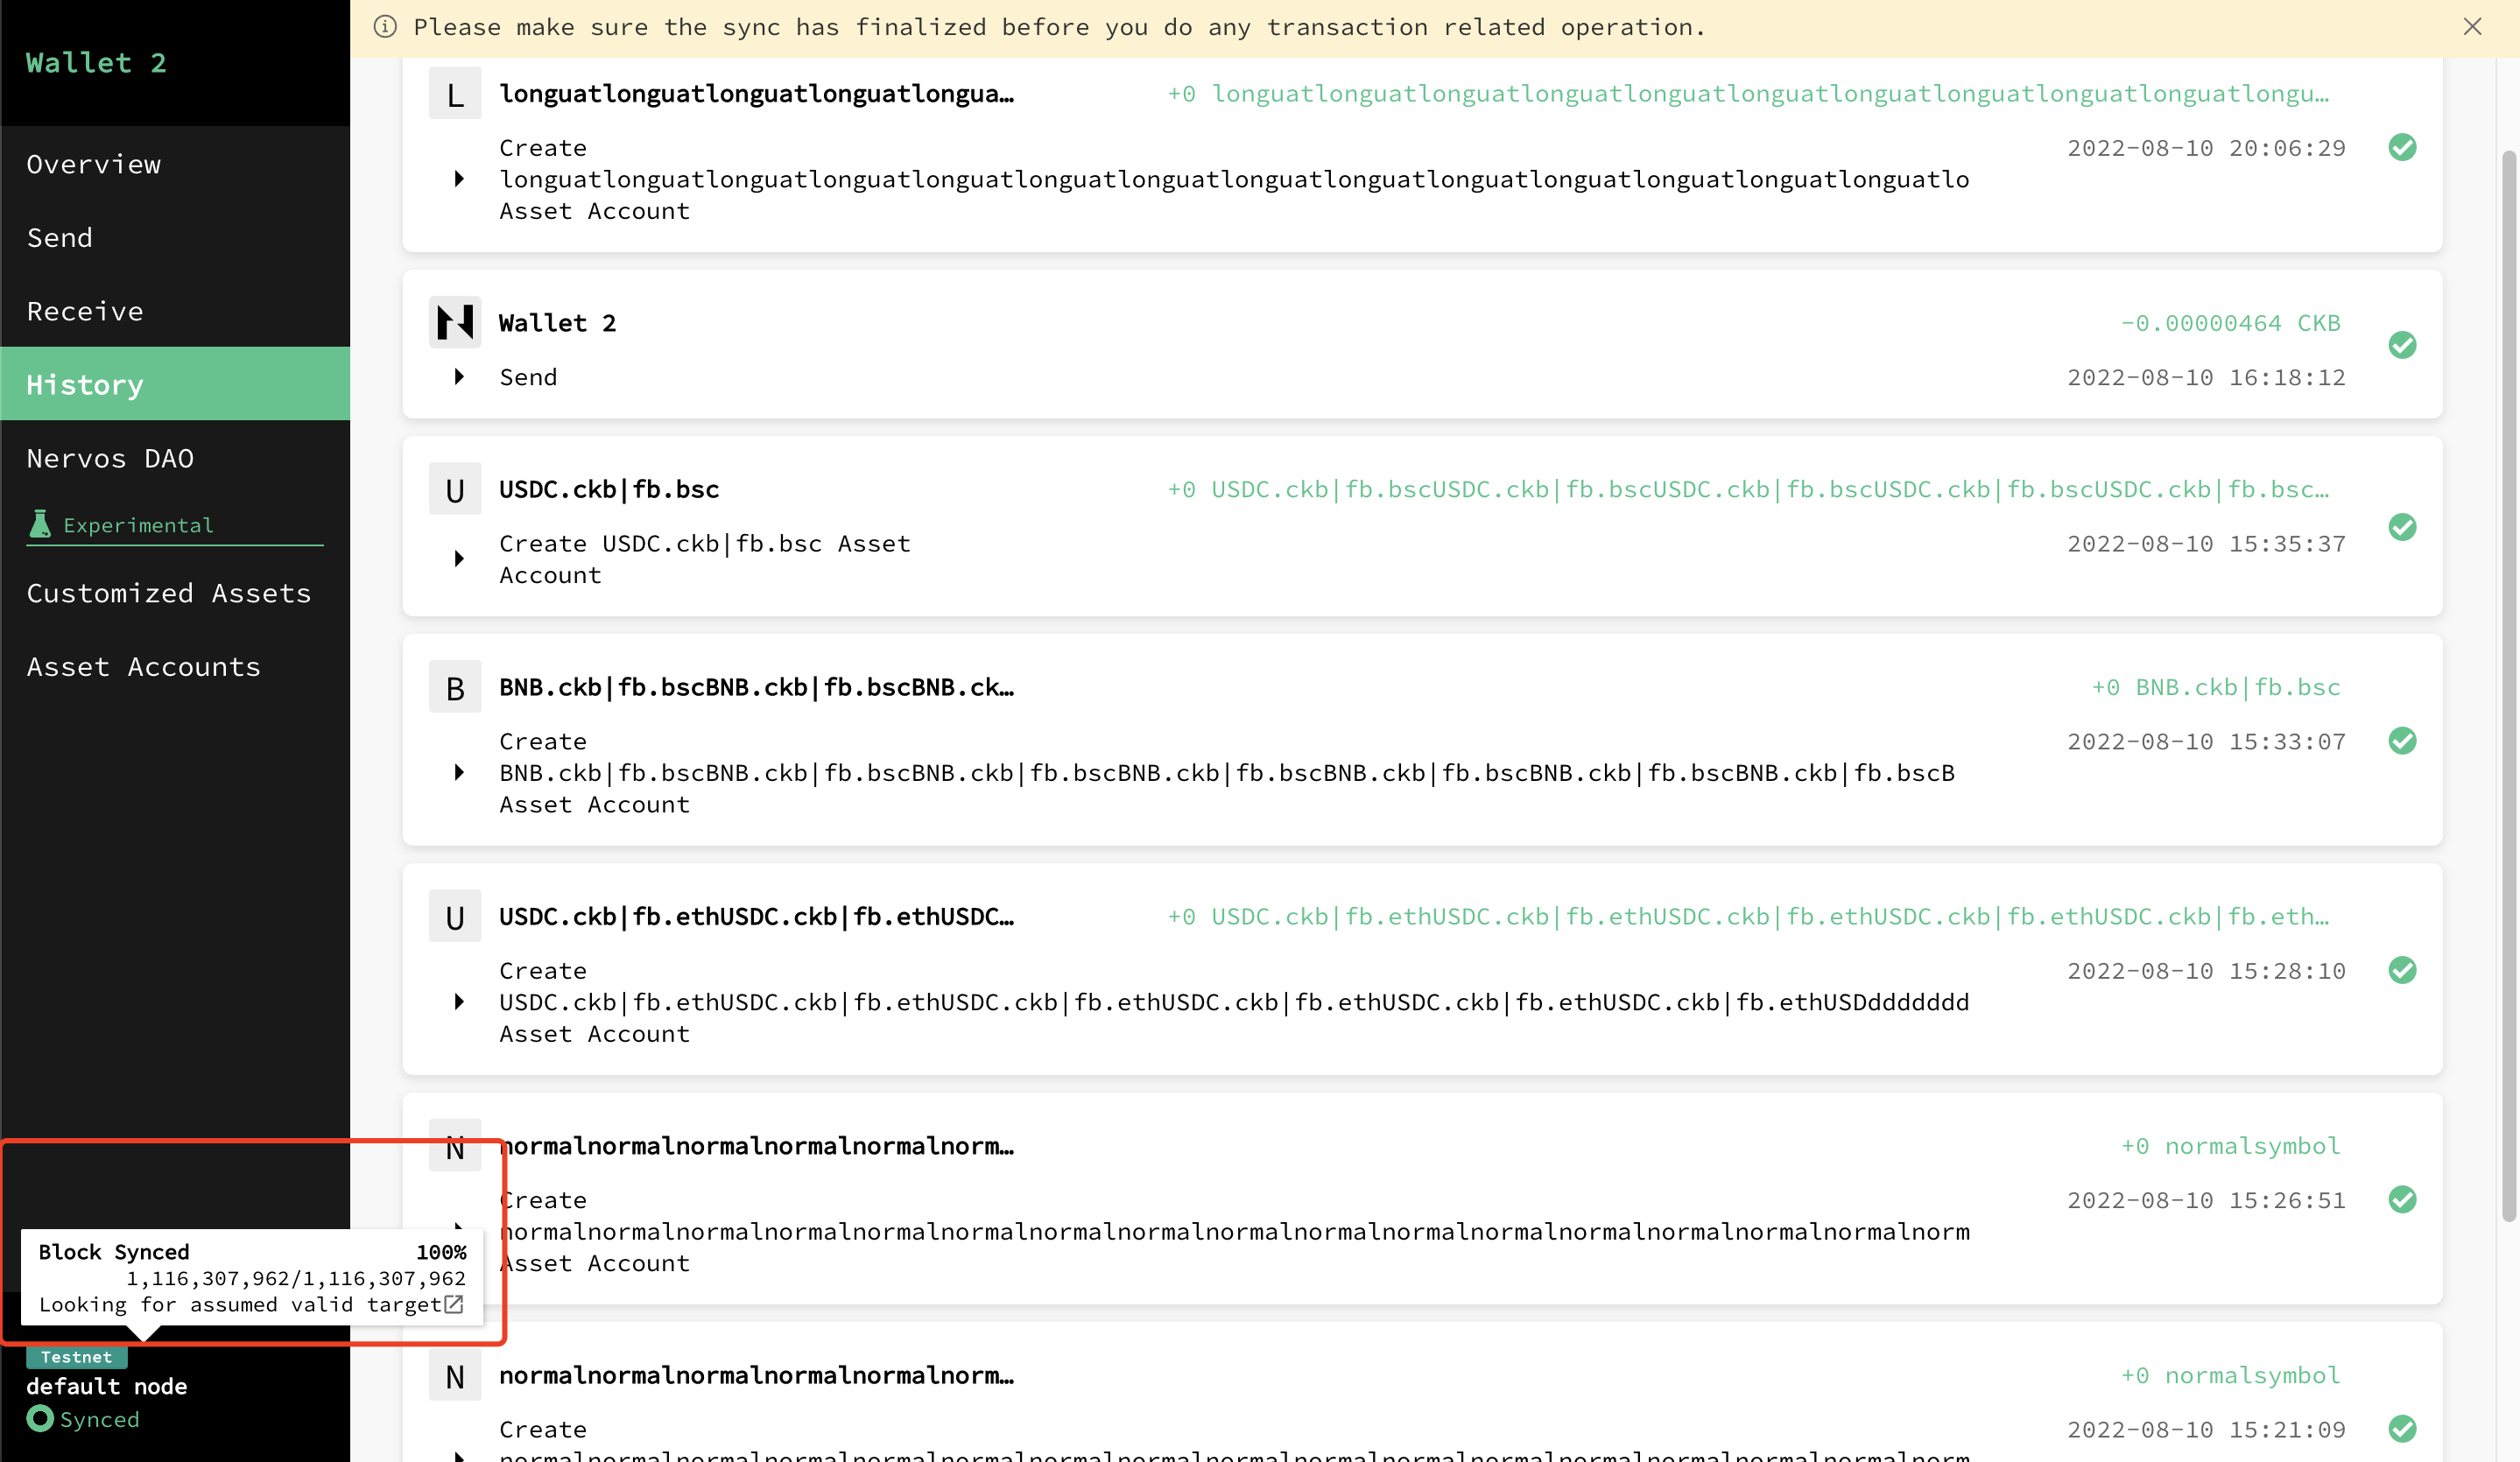The width and height of the screenshot is (2520, 1462).
Task: Open the Overview page
Action: click(94, 164)
